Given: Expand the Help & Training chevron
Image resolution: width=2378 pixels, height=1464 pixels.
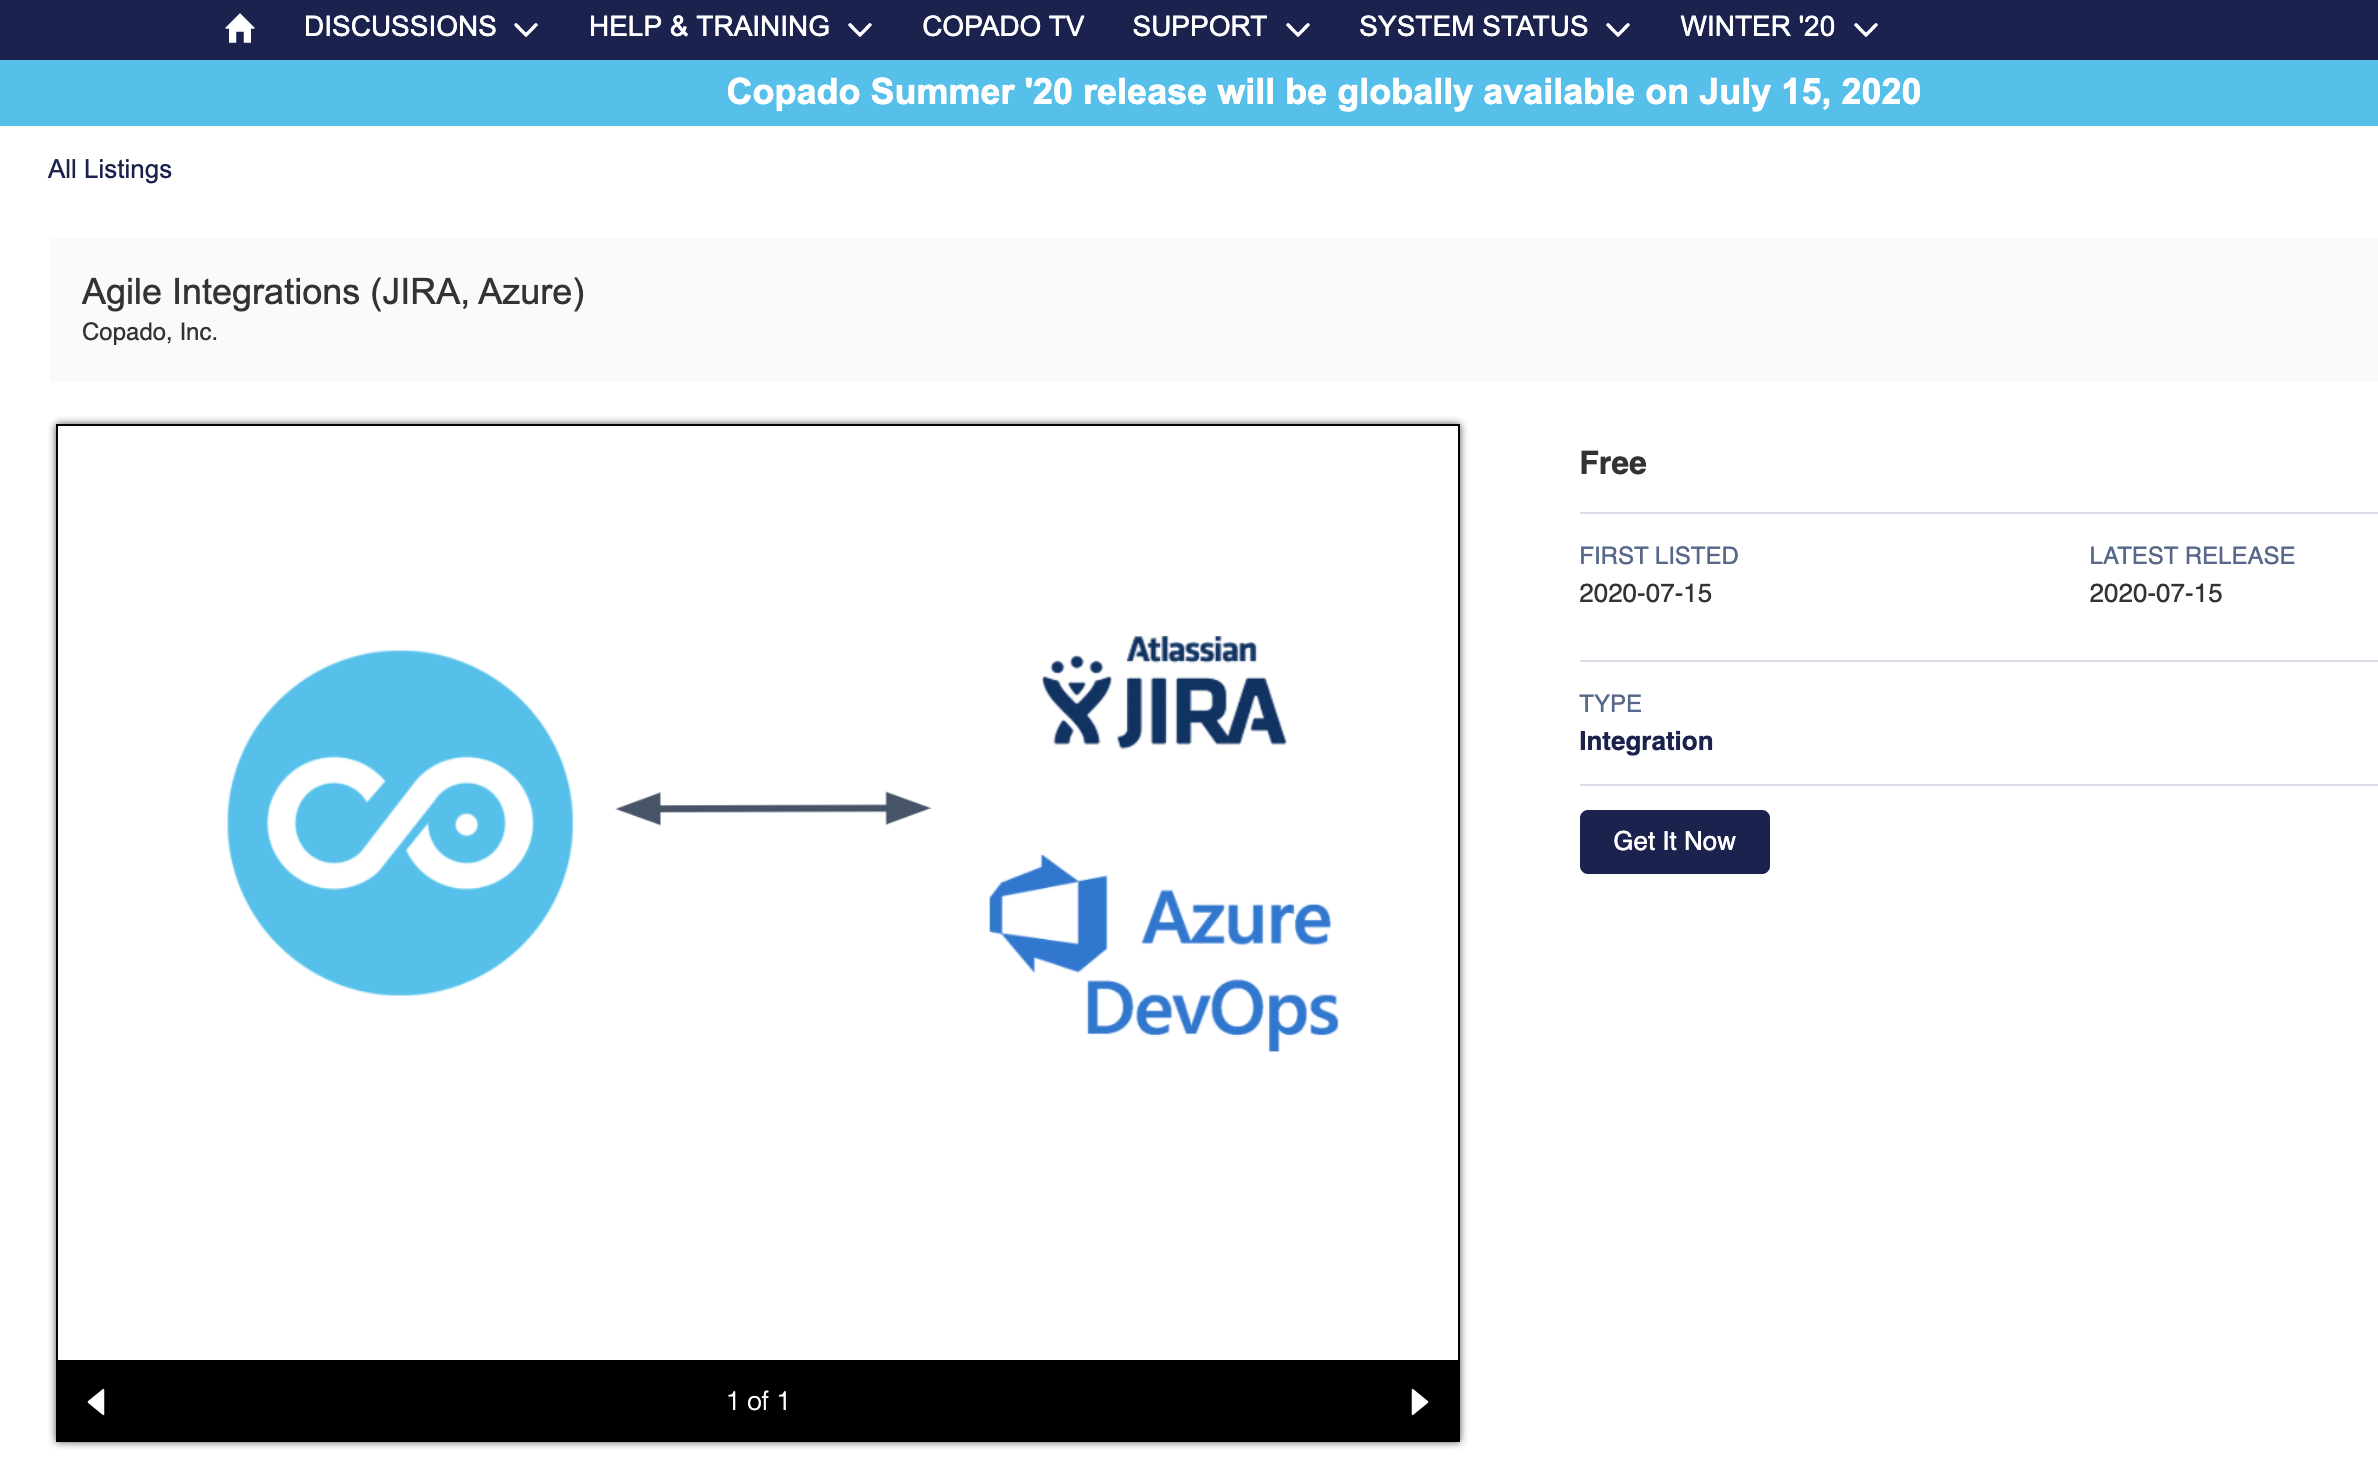Looking at the screenshot, I should pos(860,29).
